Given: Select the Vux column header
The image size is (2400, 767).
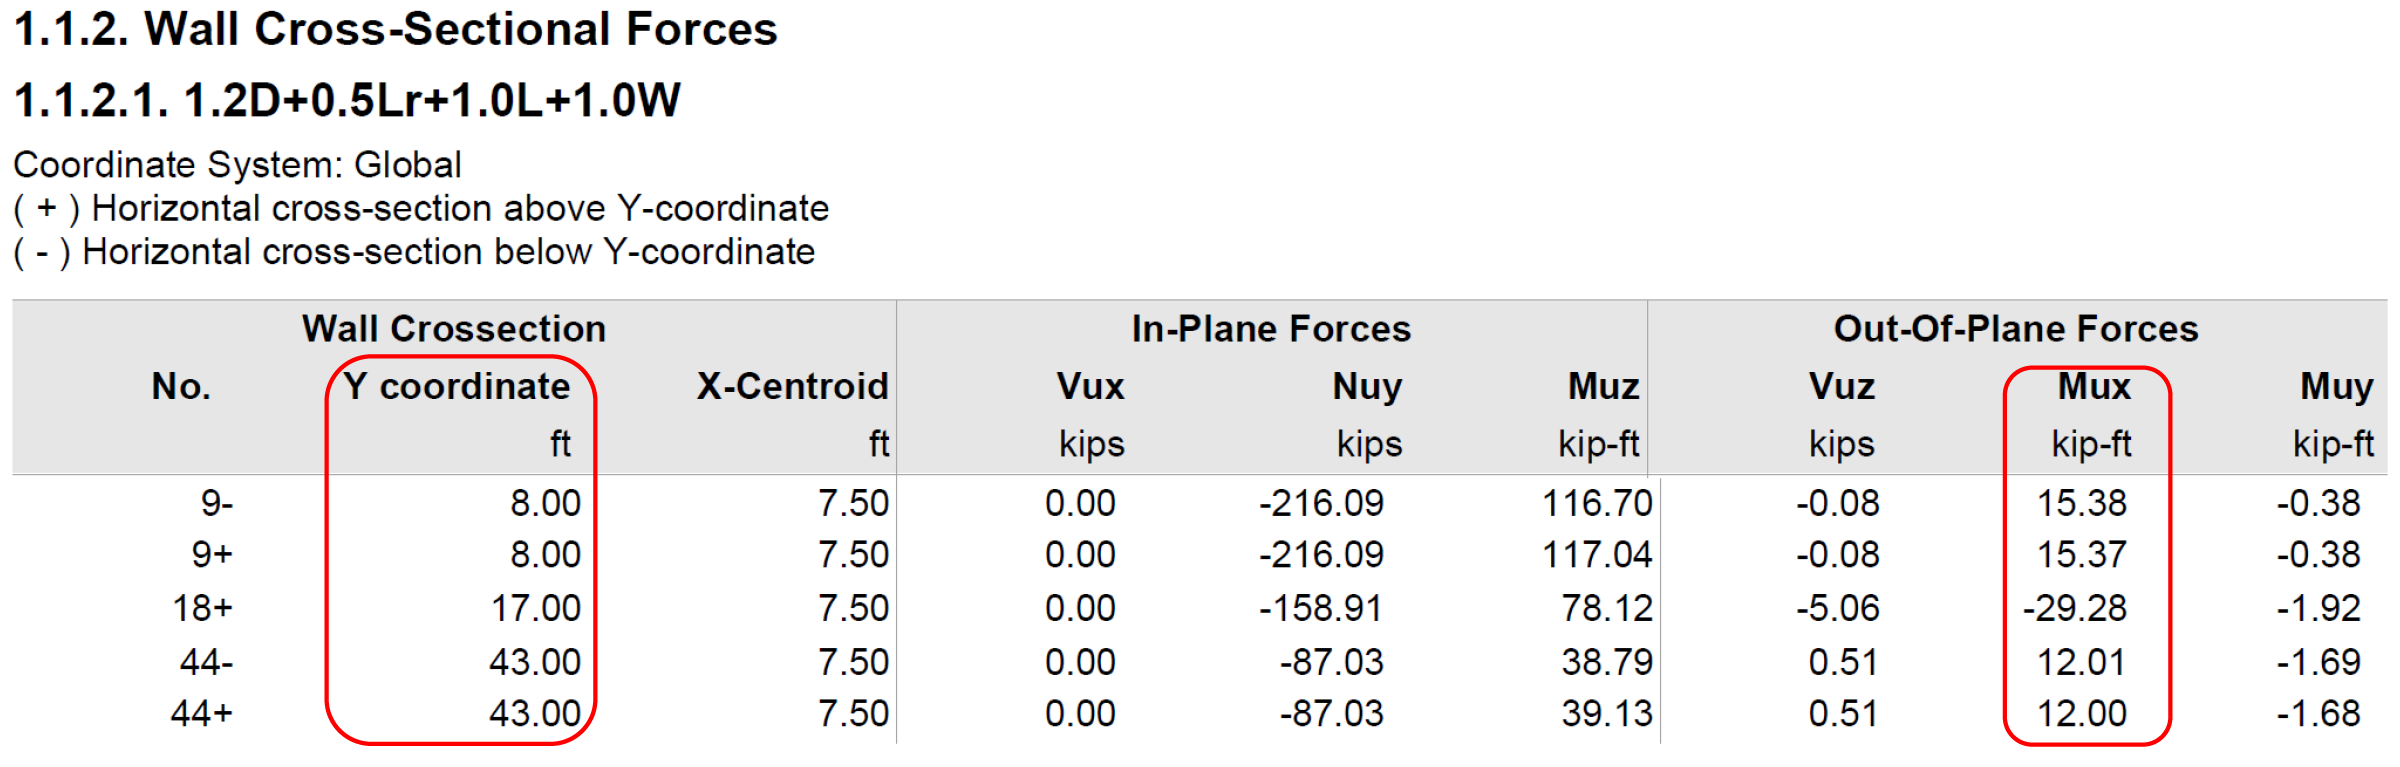Looking at the screenshot, I should [1090, 387].
